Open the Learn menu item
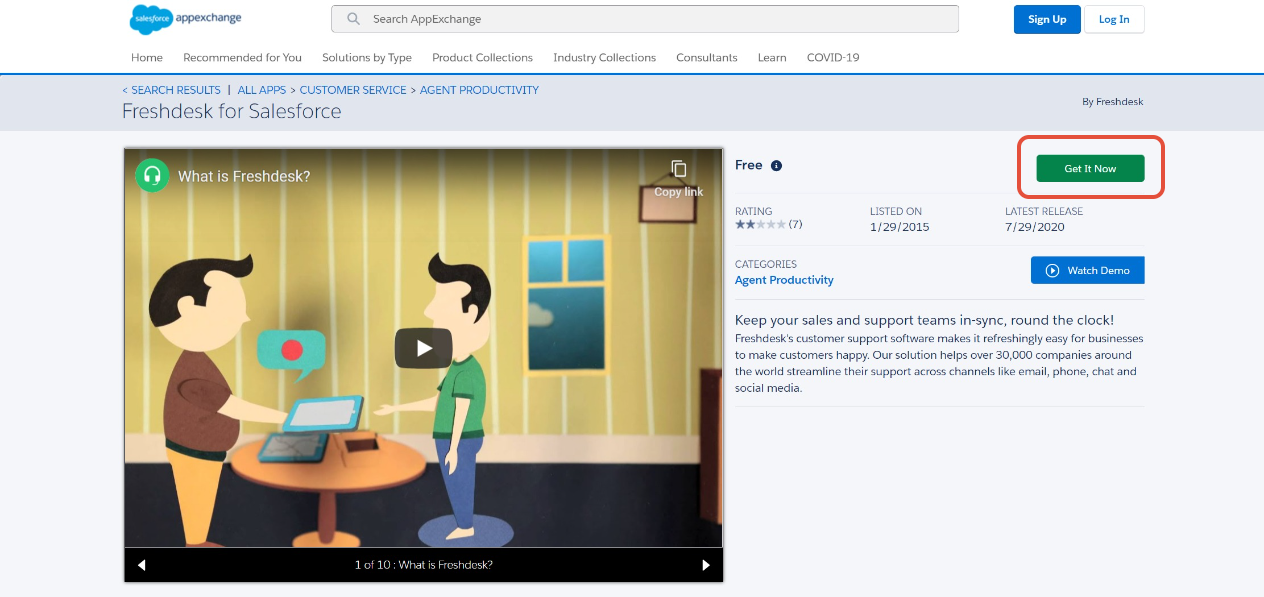The height and width of the screenshot is (597, 1264). pyautogui.click(x=772, y=58)
